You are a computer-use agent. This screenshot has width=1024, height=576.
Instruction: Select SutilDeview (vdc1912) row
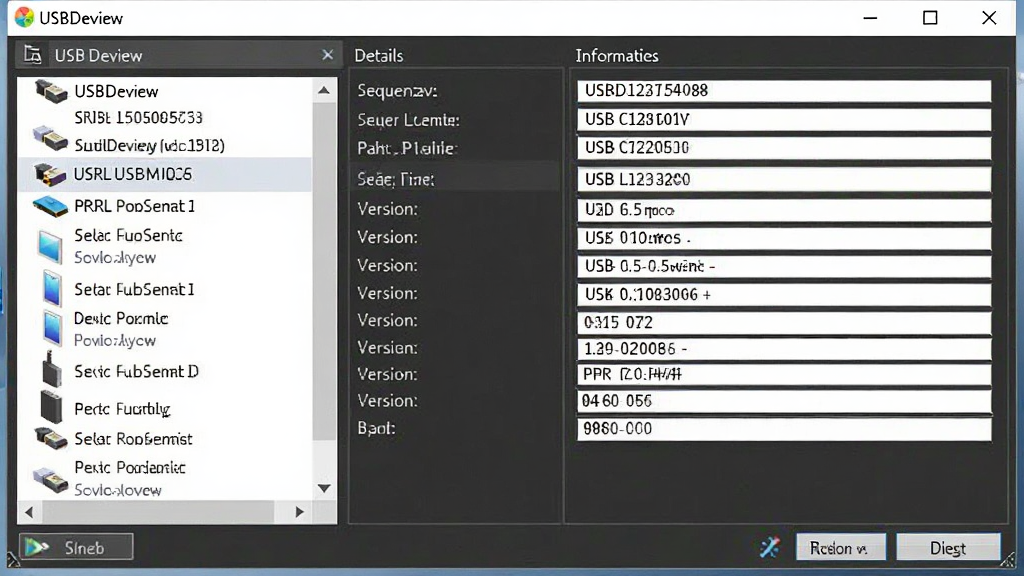point(165,145)
